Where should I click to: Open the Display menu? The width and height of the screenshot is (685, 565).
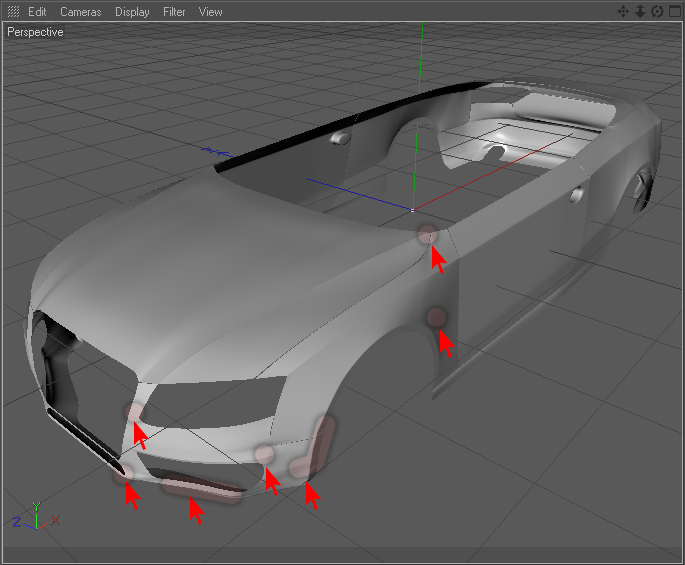tap(132, 12)
